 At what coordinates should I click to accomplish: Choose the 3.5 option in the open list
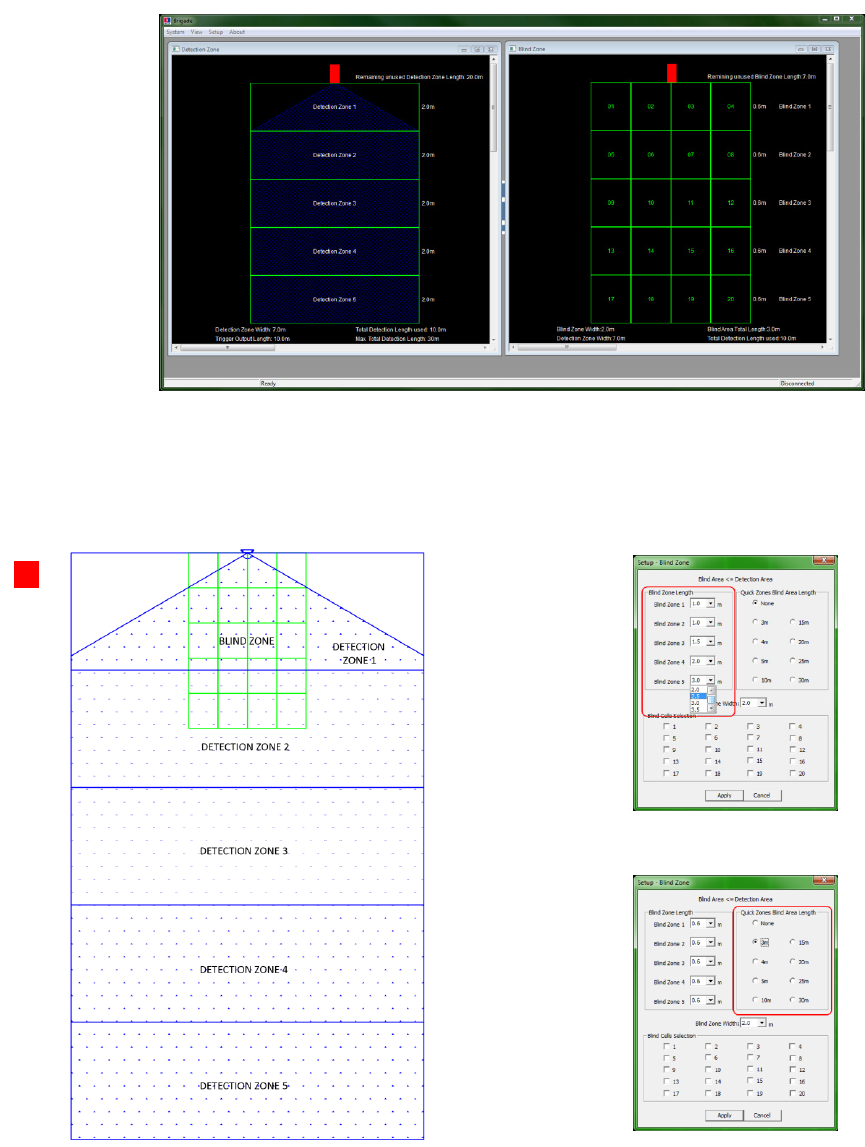tap(699, 710)
